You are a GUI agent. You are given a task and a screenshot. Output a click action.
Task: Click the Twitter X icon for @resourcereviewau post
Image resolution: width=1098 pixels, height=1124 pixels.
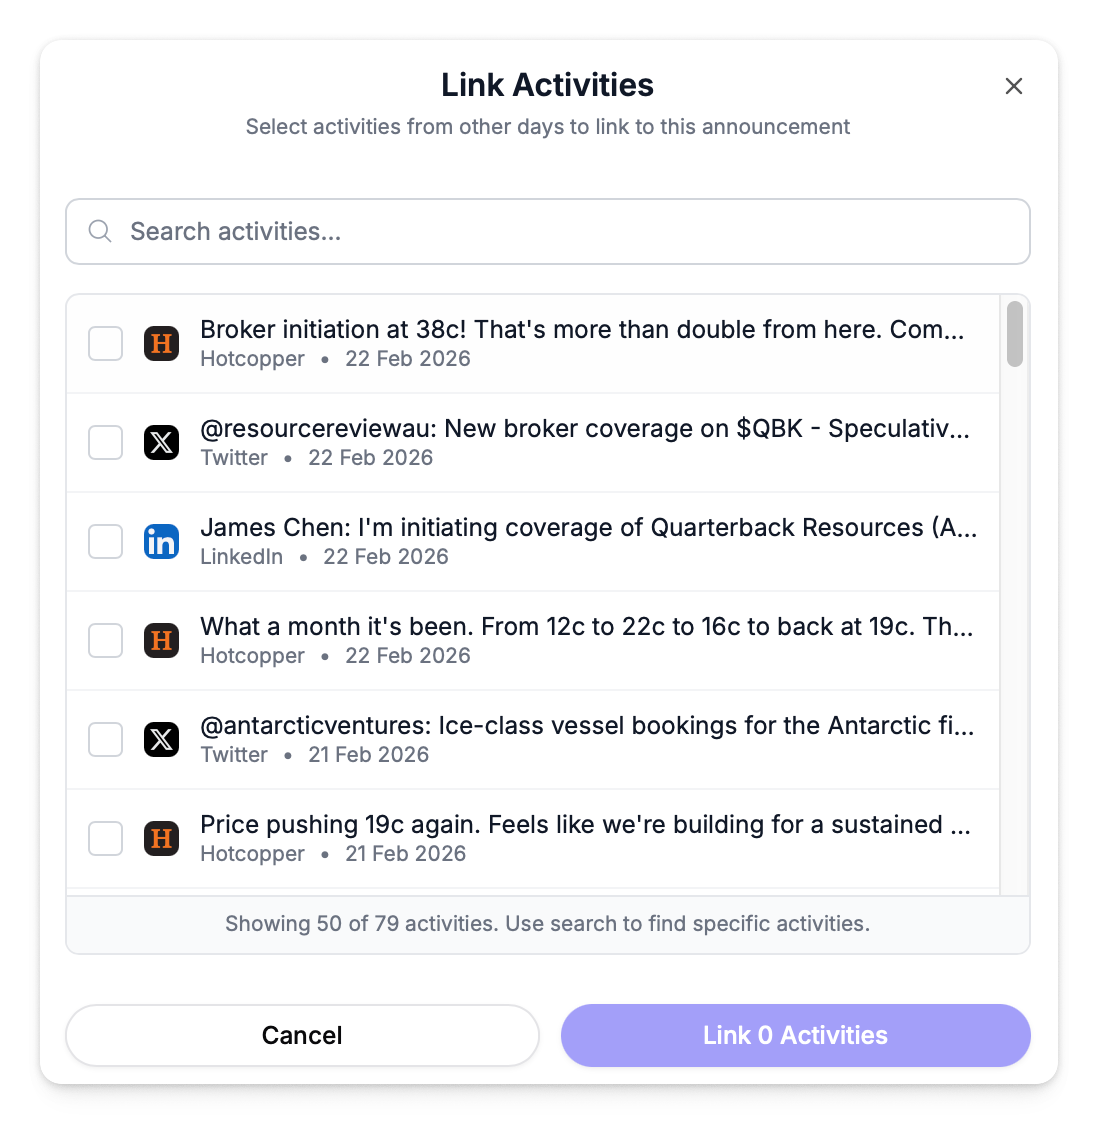click(x=161, y=442)
